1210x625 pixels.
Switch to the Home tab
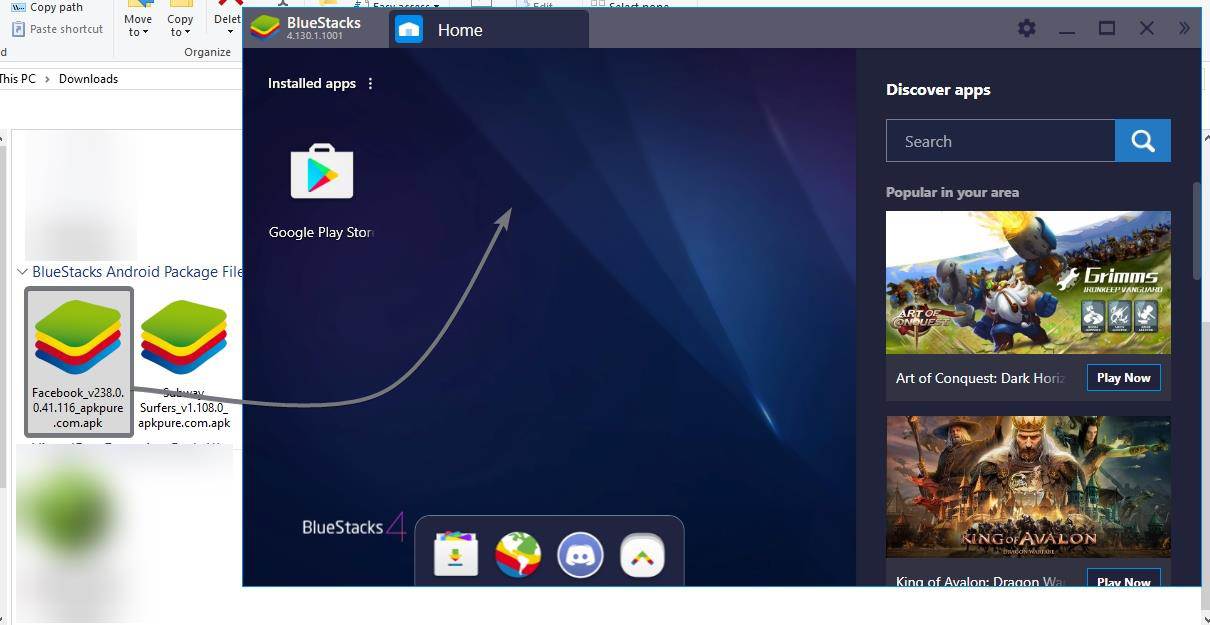(488, 29)
